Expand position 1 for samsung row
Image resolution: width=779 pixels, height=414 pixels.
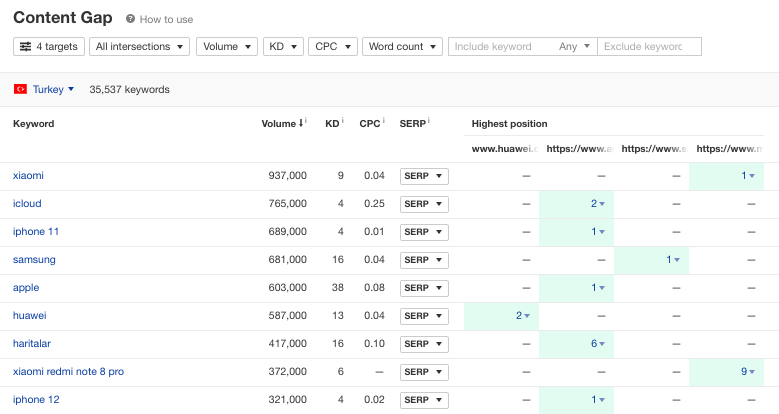coord(673,259)
